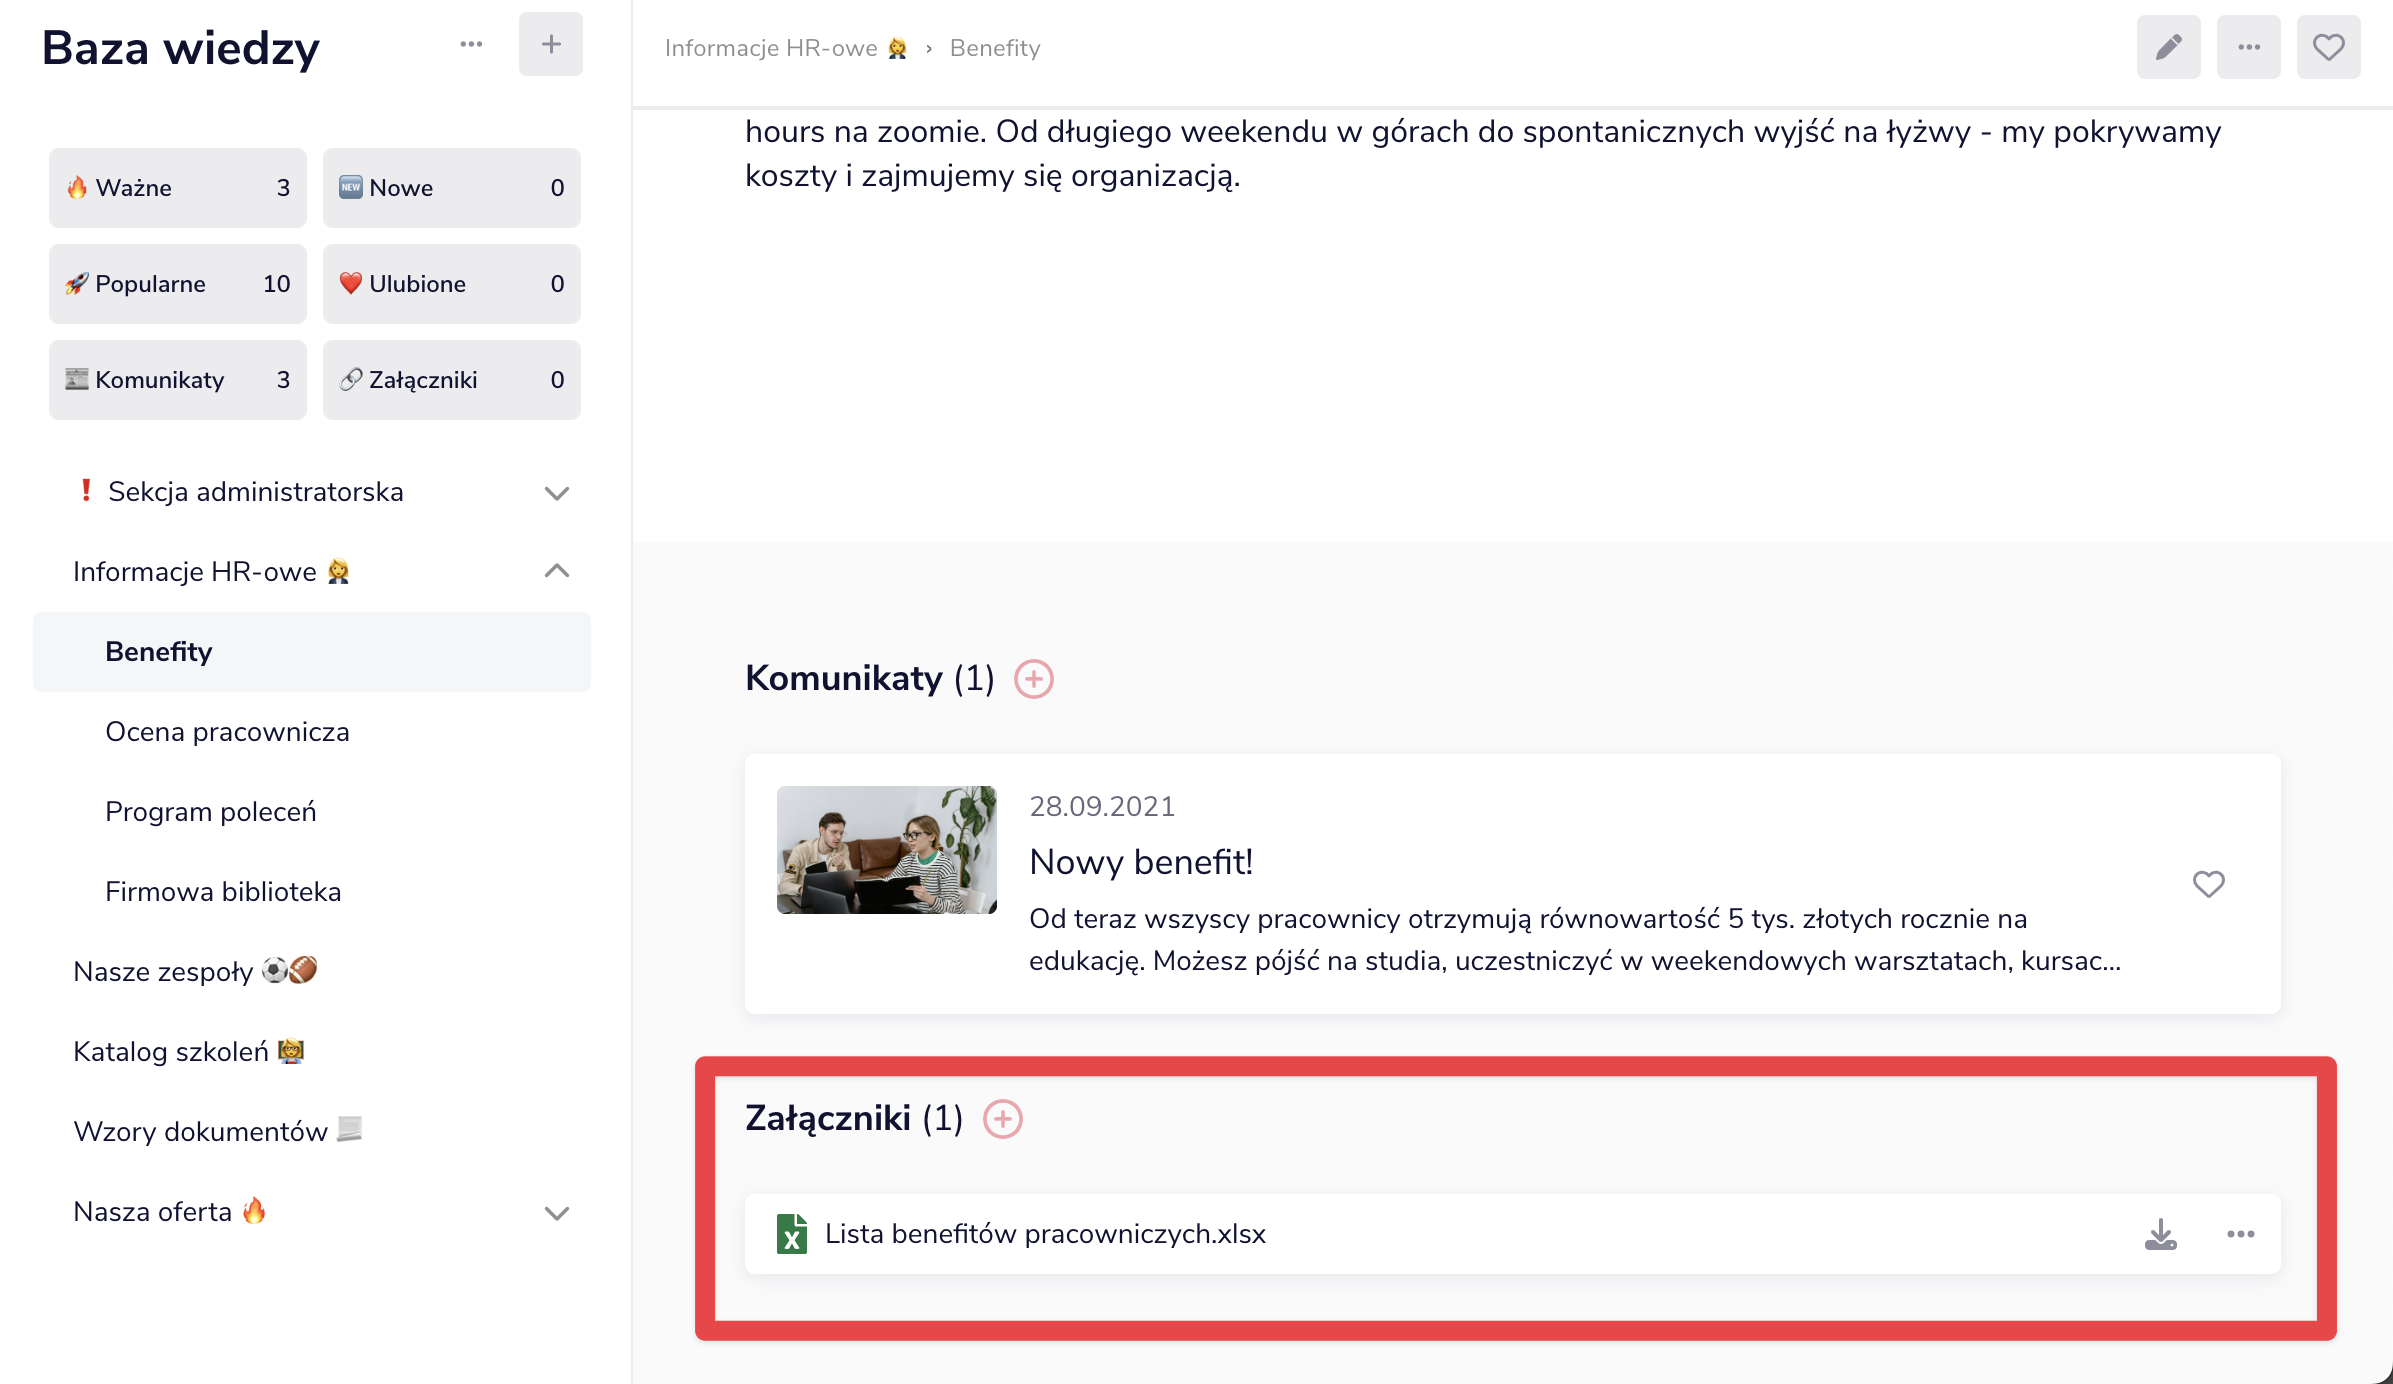
Task: Open attachment row three-dot menu
Action: [x=2240, y=1234]
